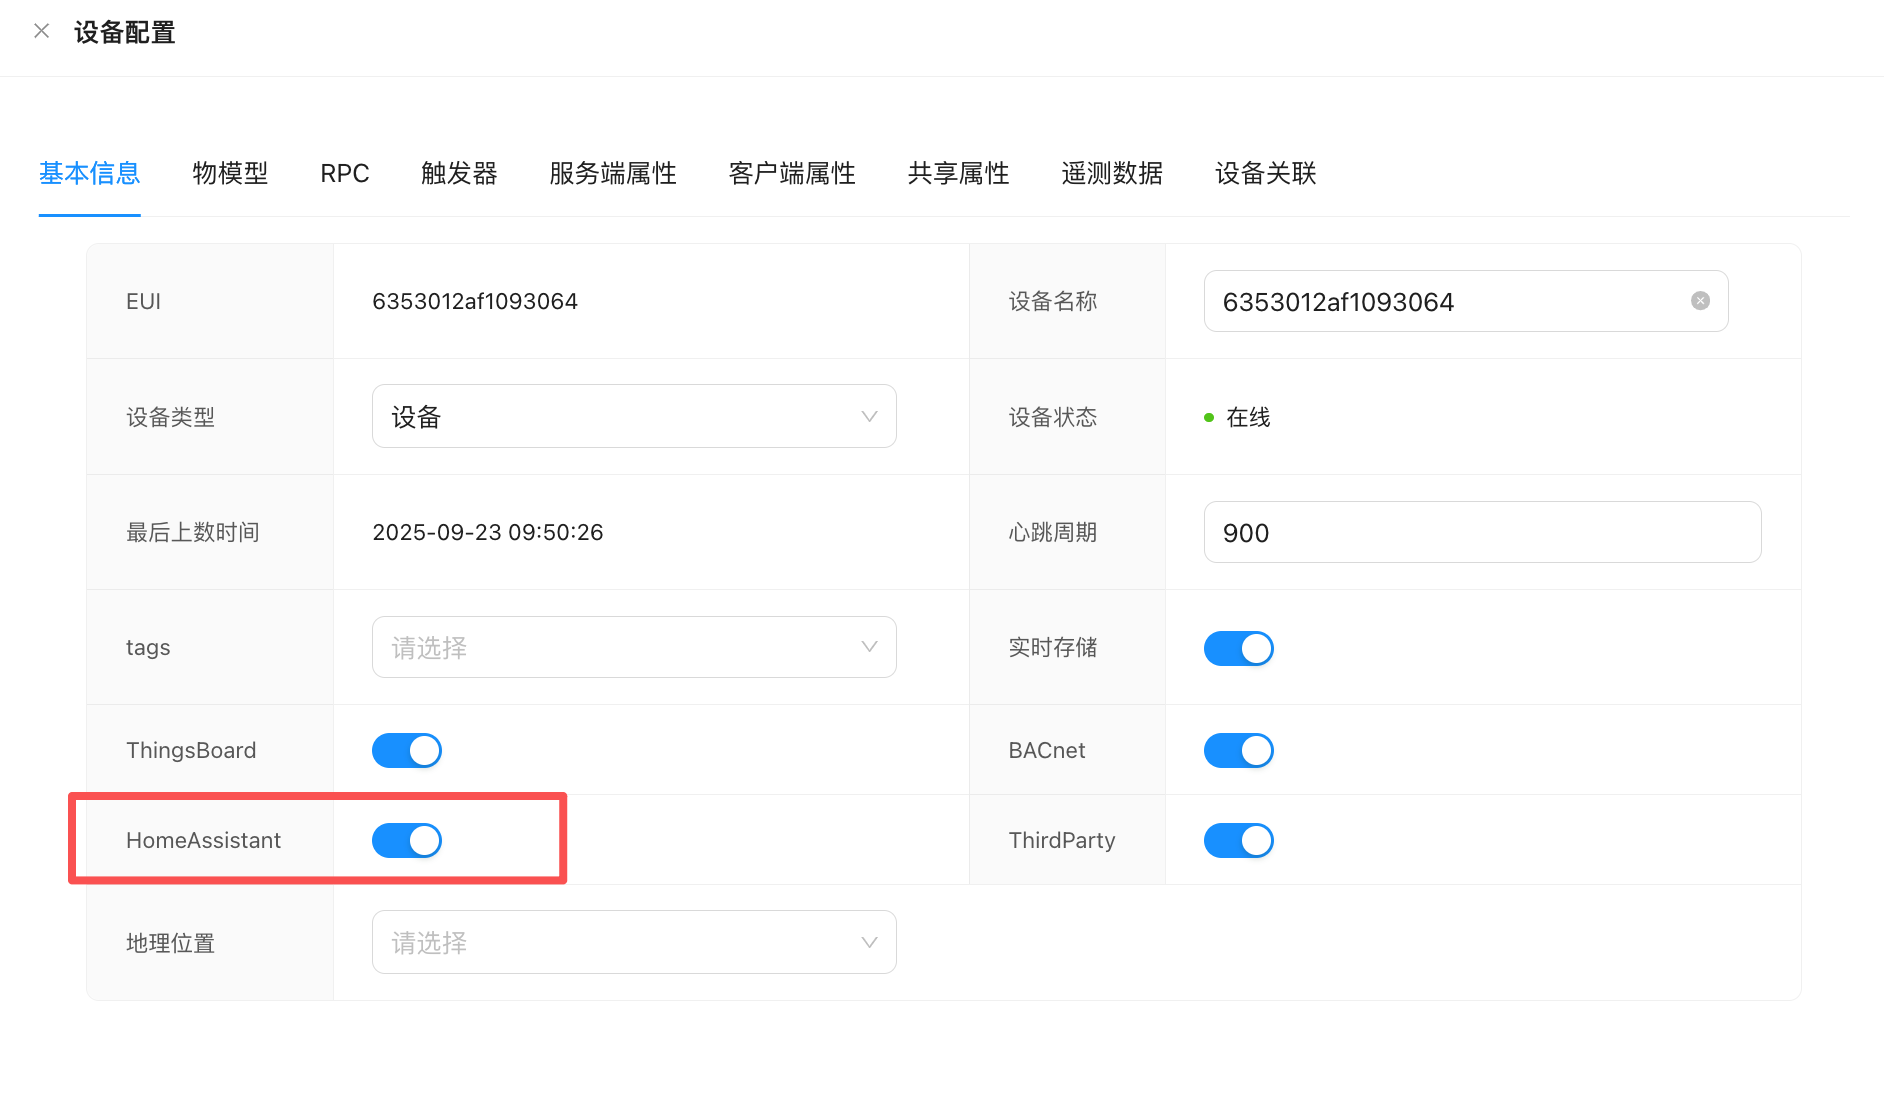Switch to the 物模型 tab
The width and height of the screenshot is (1884, 1112).
coord(230,173)
